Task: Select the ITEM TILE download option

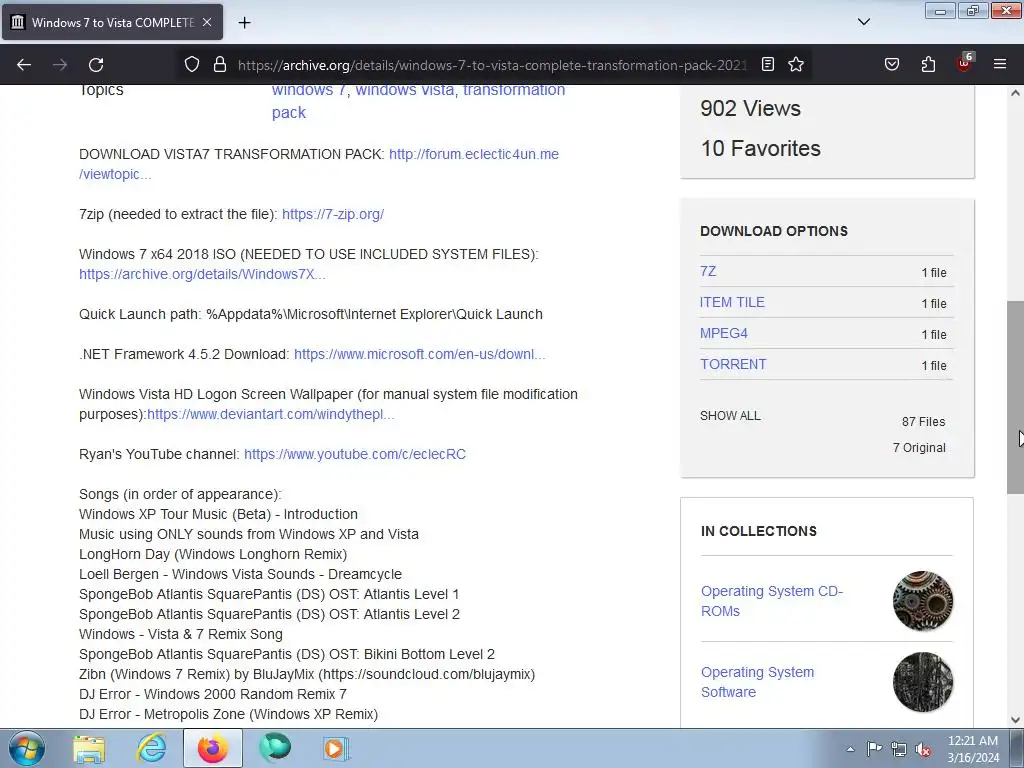Action: pyautogui.click(x=732, y=302)
